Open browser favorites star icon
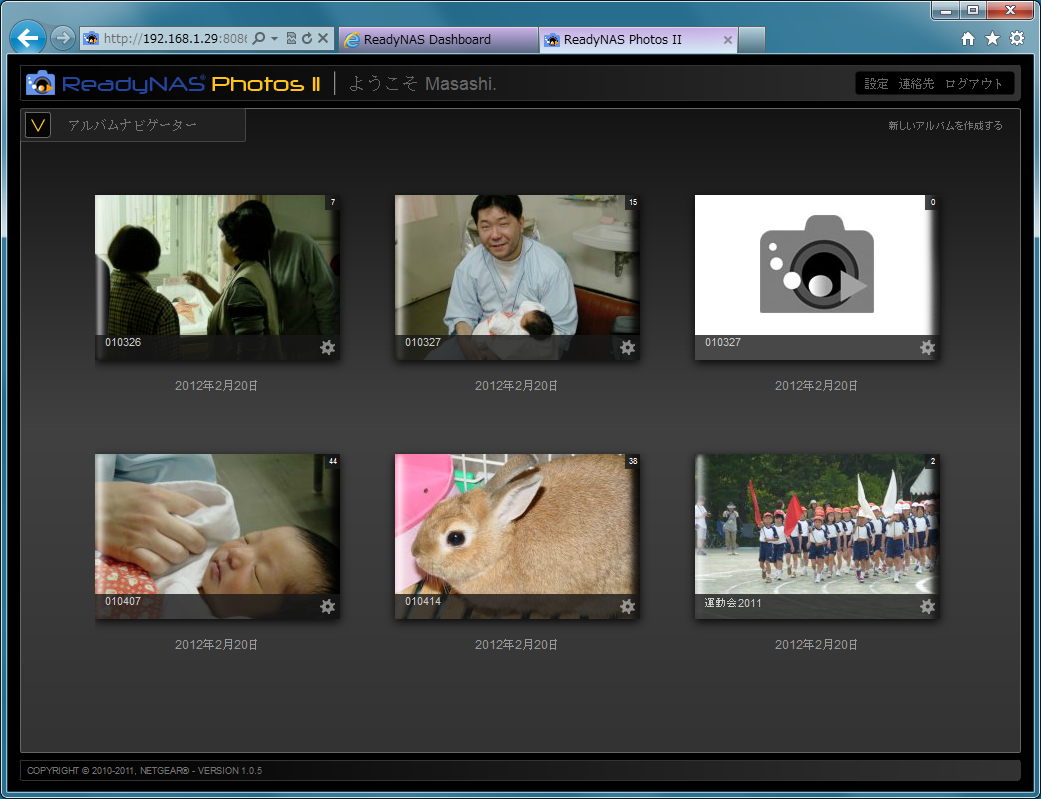The width and height of the screenshot is (1041, 799). (x=992, y=39)
